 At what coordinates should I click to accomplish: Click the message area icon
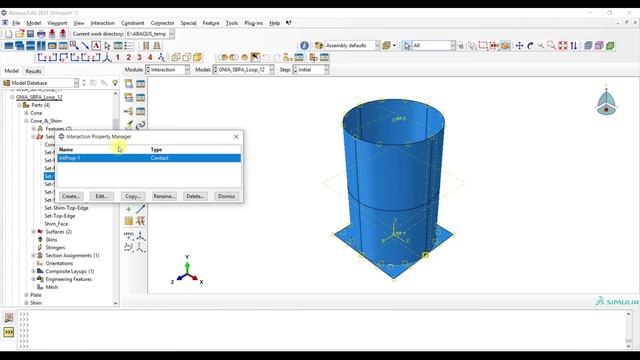click(9, 318)
